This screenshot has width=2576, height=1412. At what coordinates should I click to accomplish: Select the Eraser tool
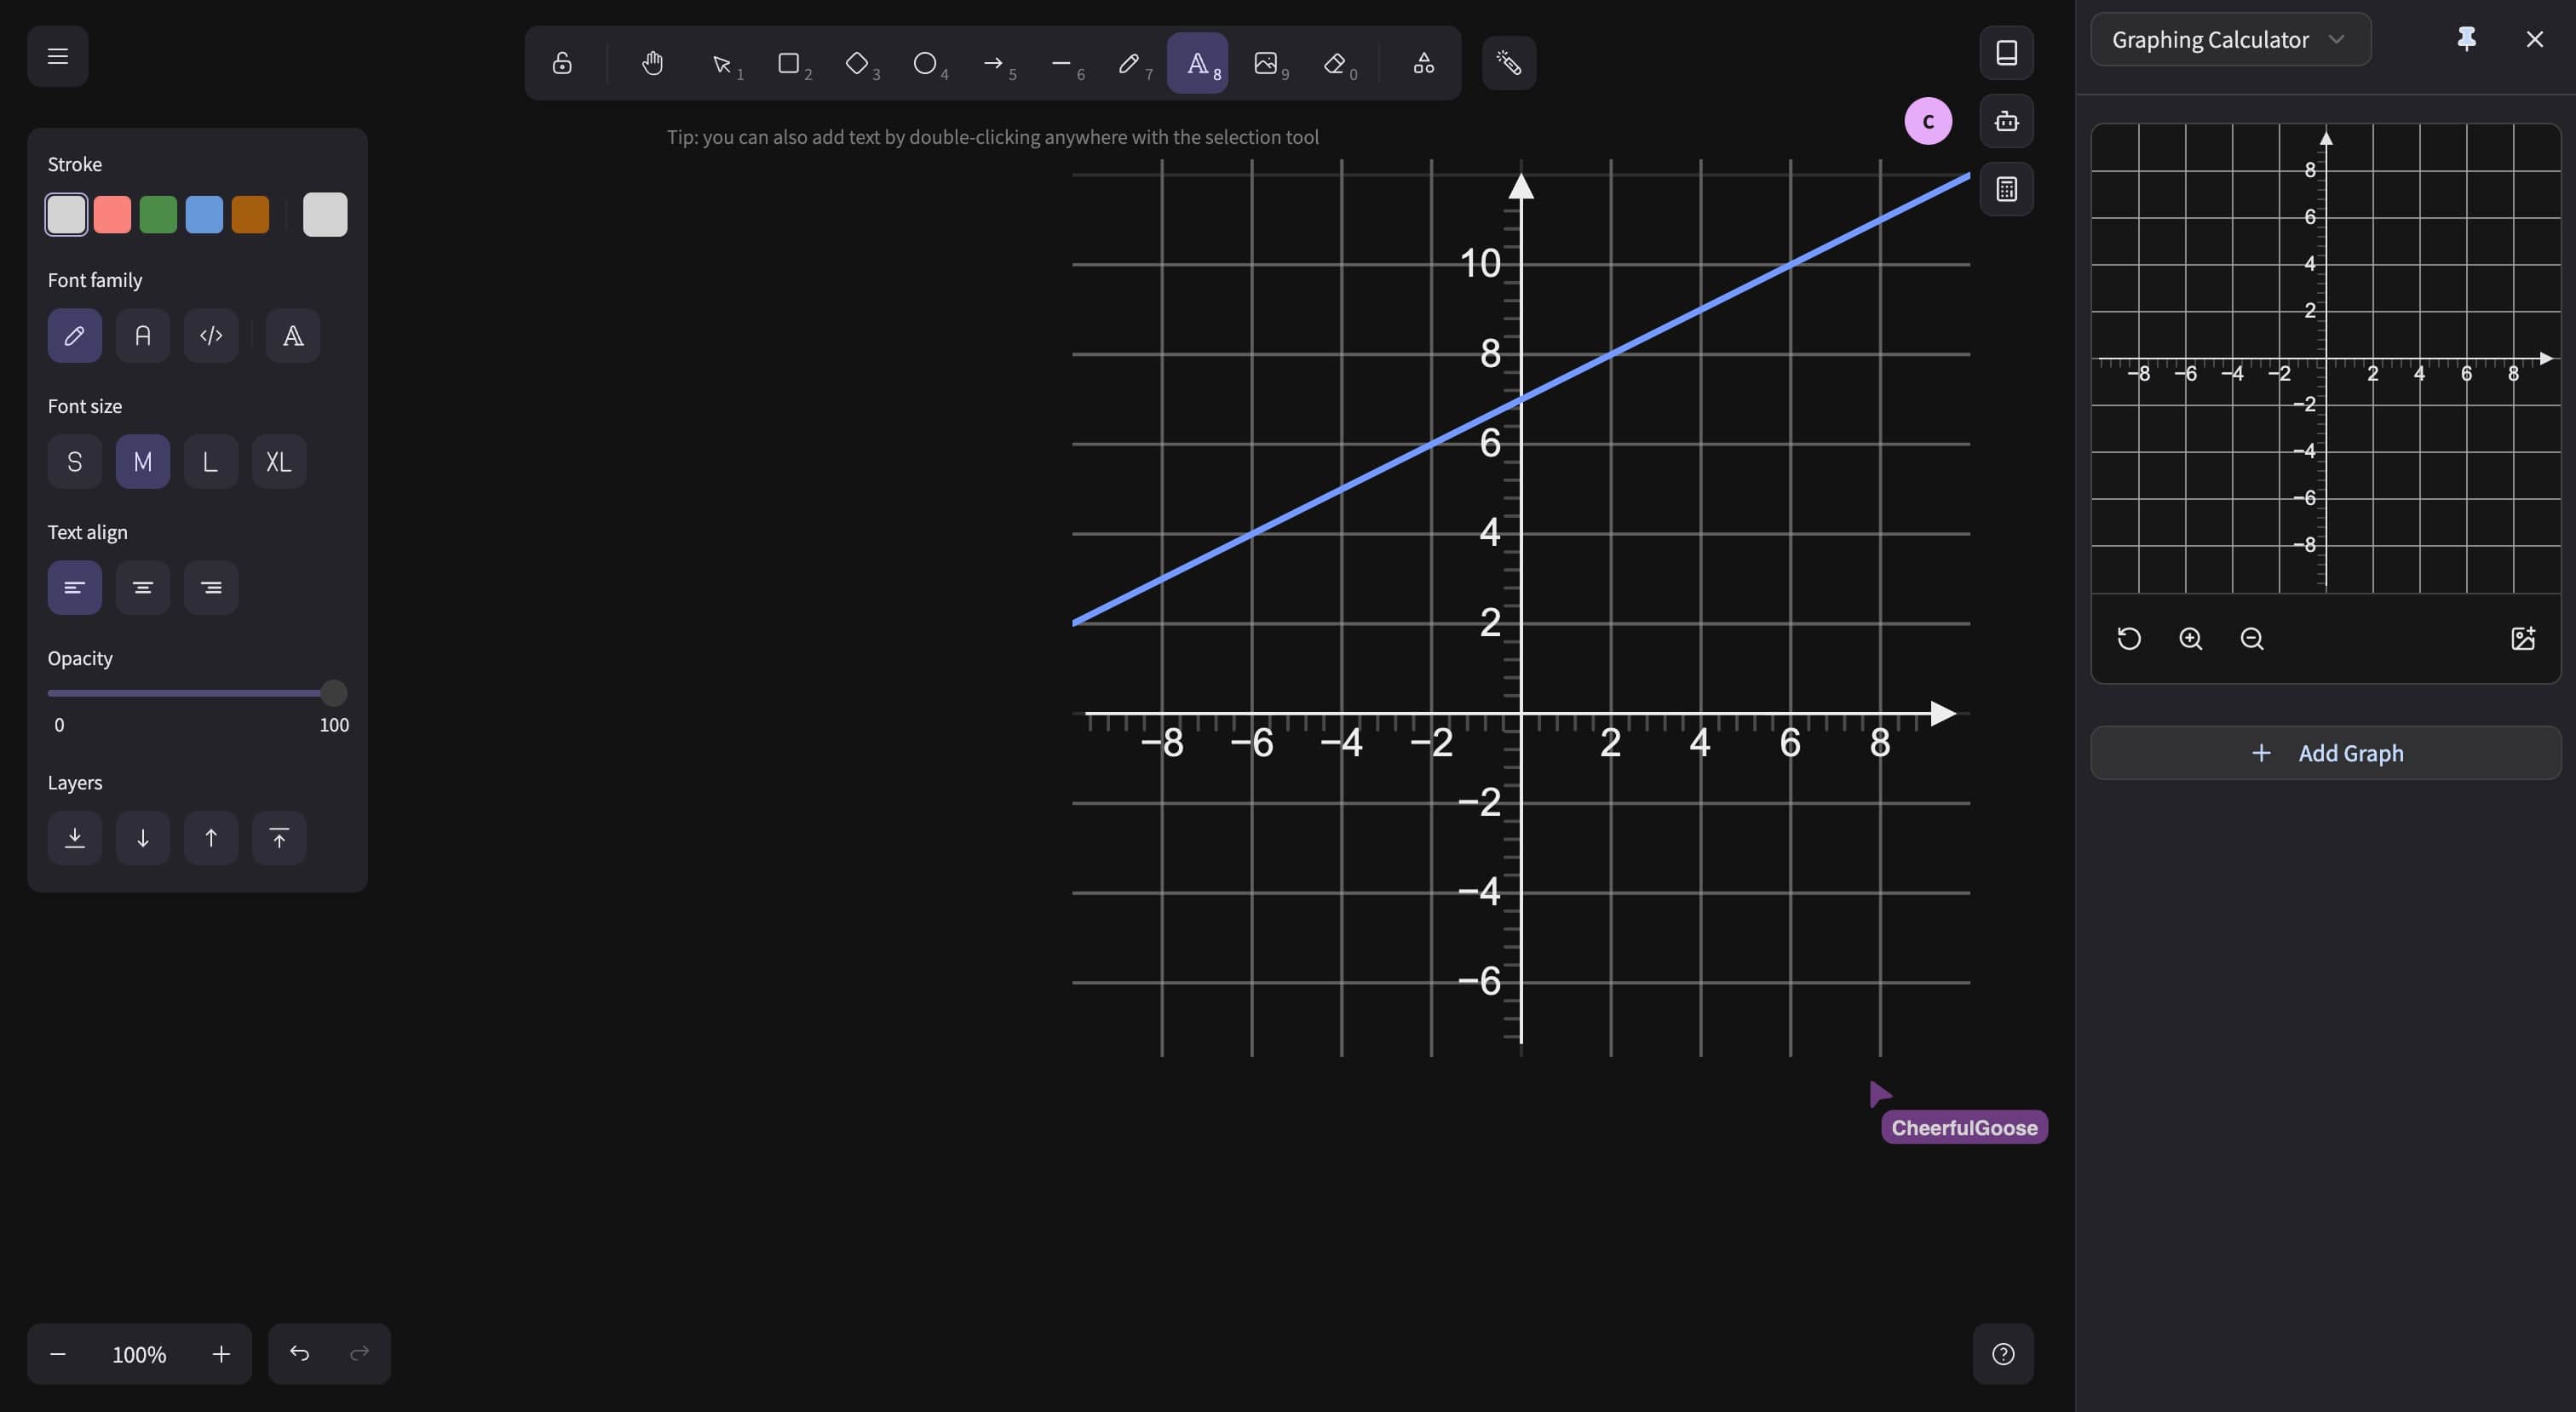tap(1335, 64)
